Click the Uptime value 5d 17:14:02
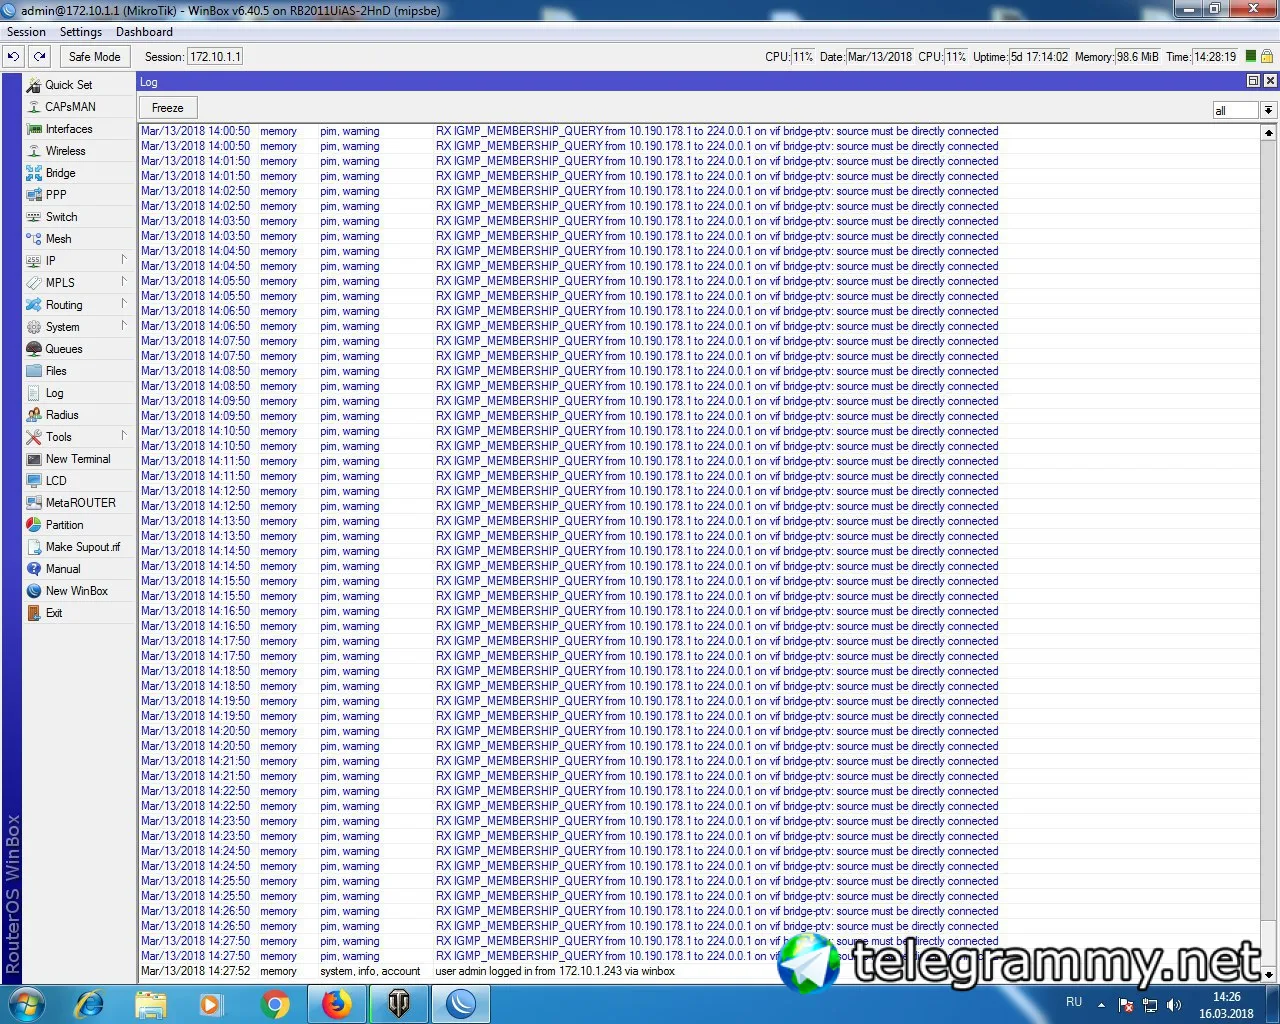 tap(1039, 57)
